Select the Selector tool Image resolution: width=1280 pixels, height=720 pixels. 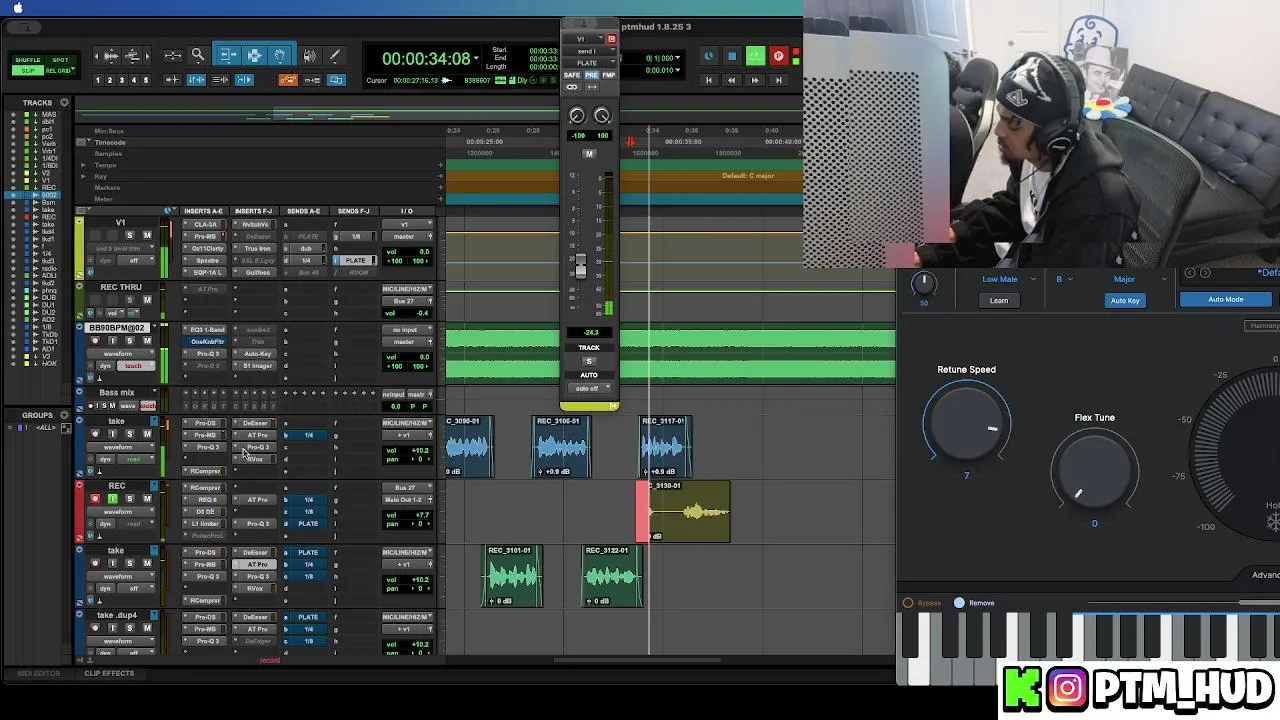[x=254, y=56]
